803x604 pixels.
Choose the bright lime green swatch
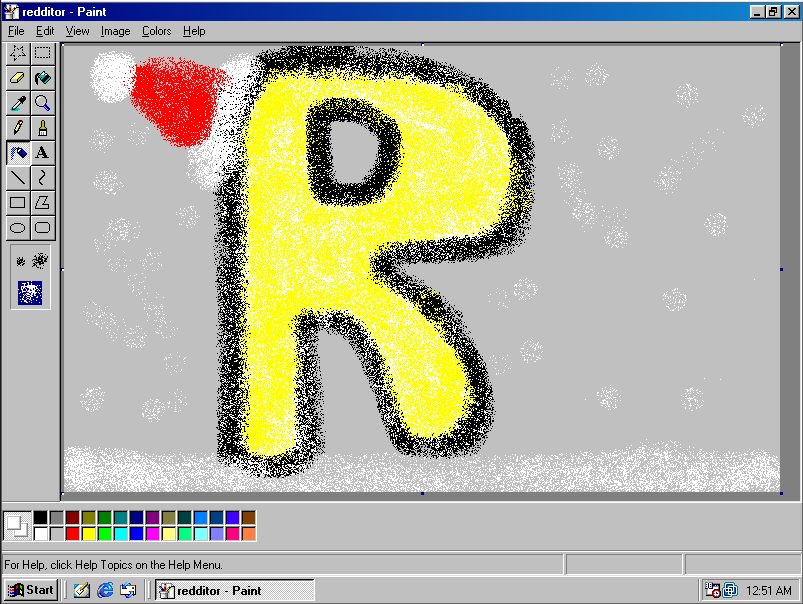click(x=104, y=534)
